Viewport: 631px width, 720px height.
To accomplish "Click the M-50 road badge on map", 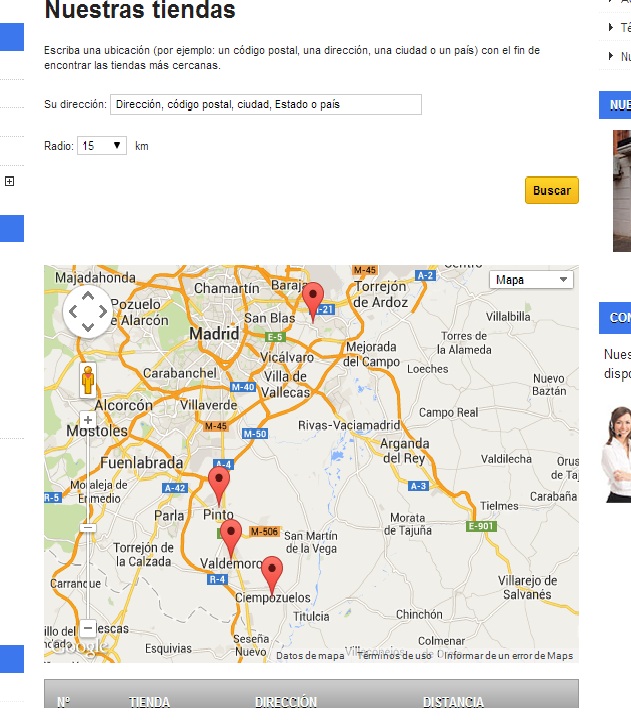I will pos(255,434).
